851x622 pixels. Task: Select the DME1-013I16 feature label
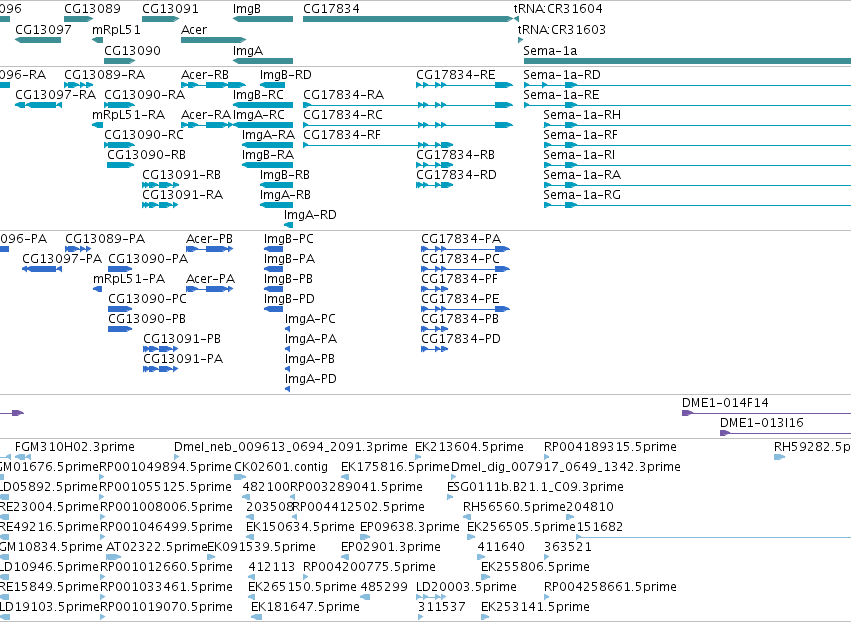761,423
